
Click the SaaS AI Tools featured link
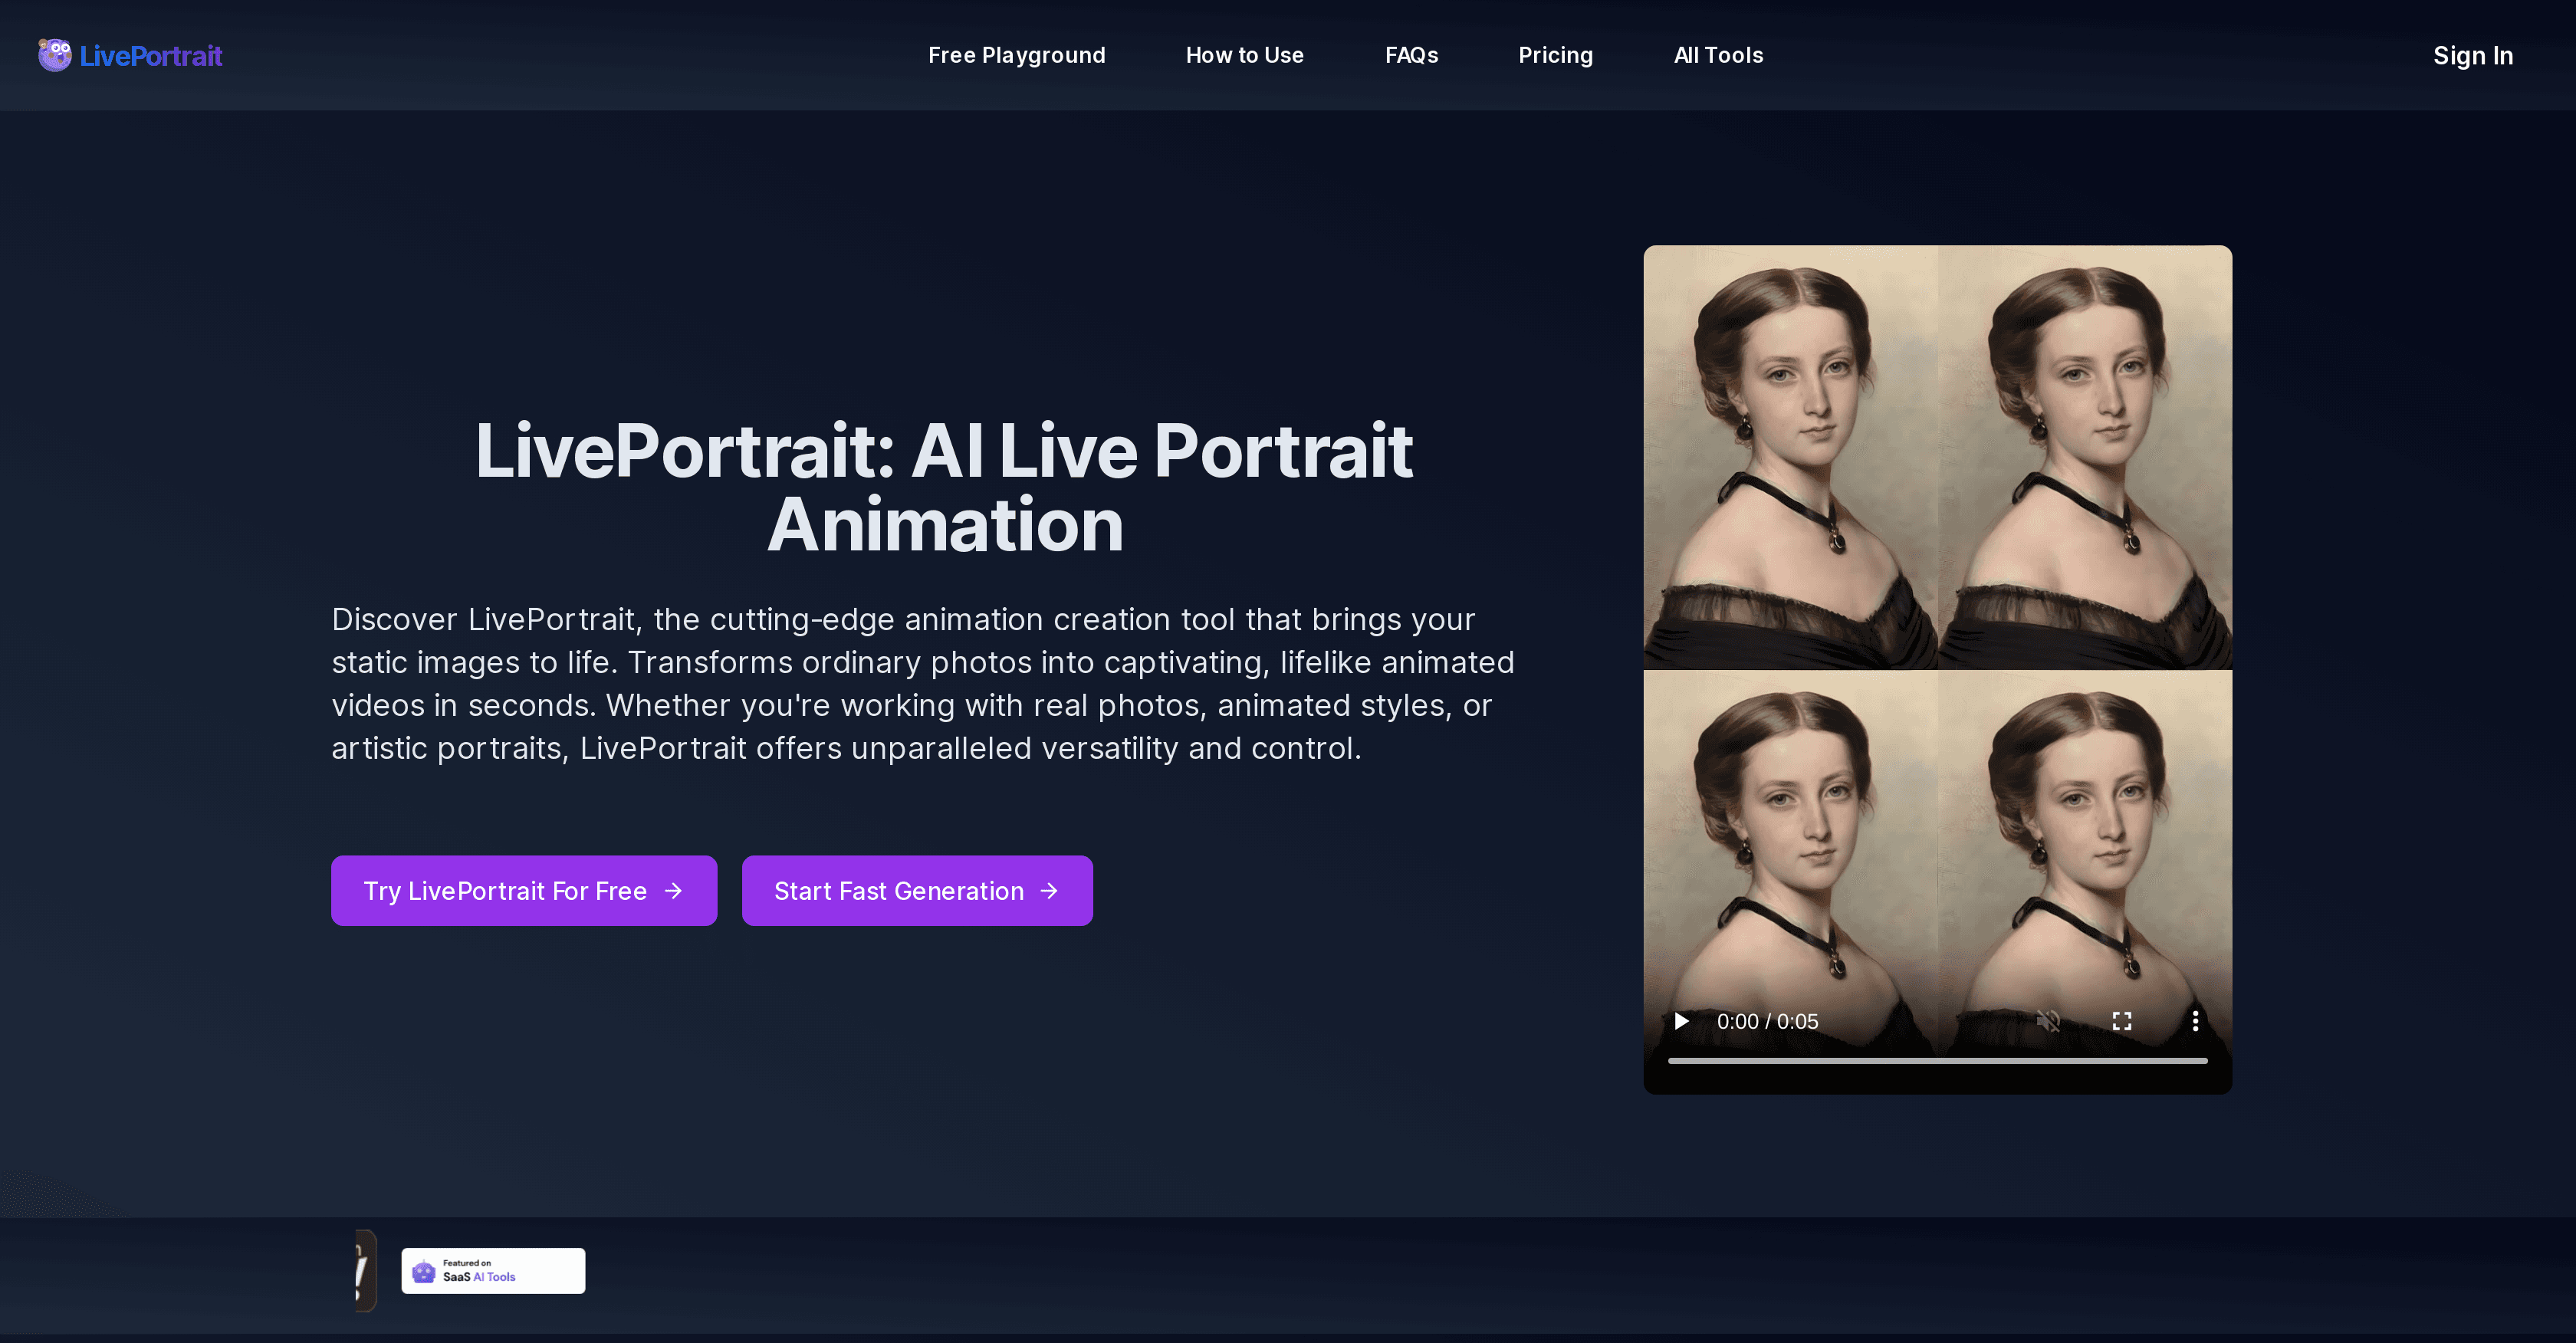pyautogui.click(x=492, y=1270)
